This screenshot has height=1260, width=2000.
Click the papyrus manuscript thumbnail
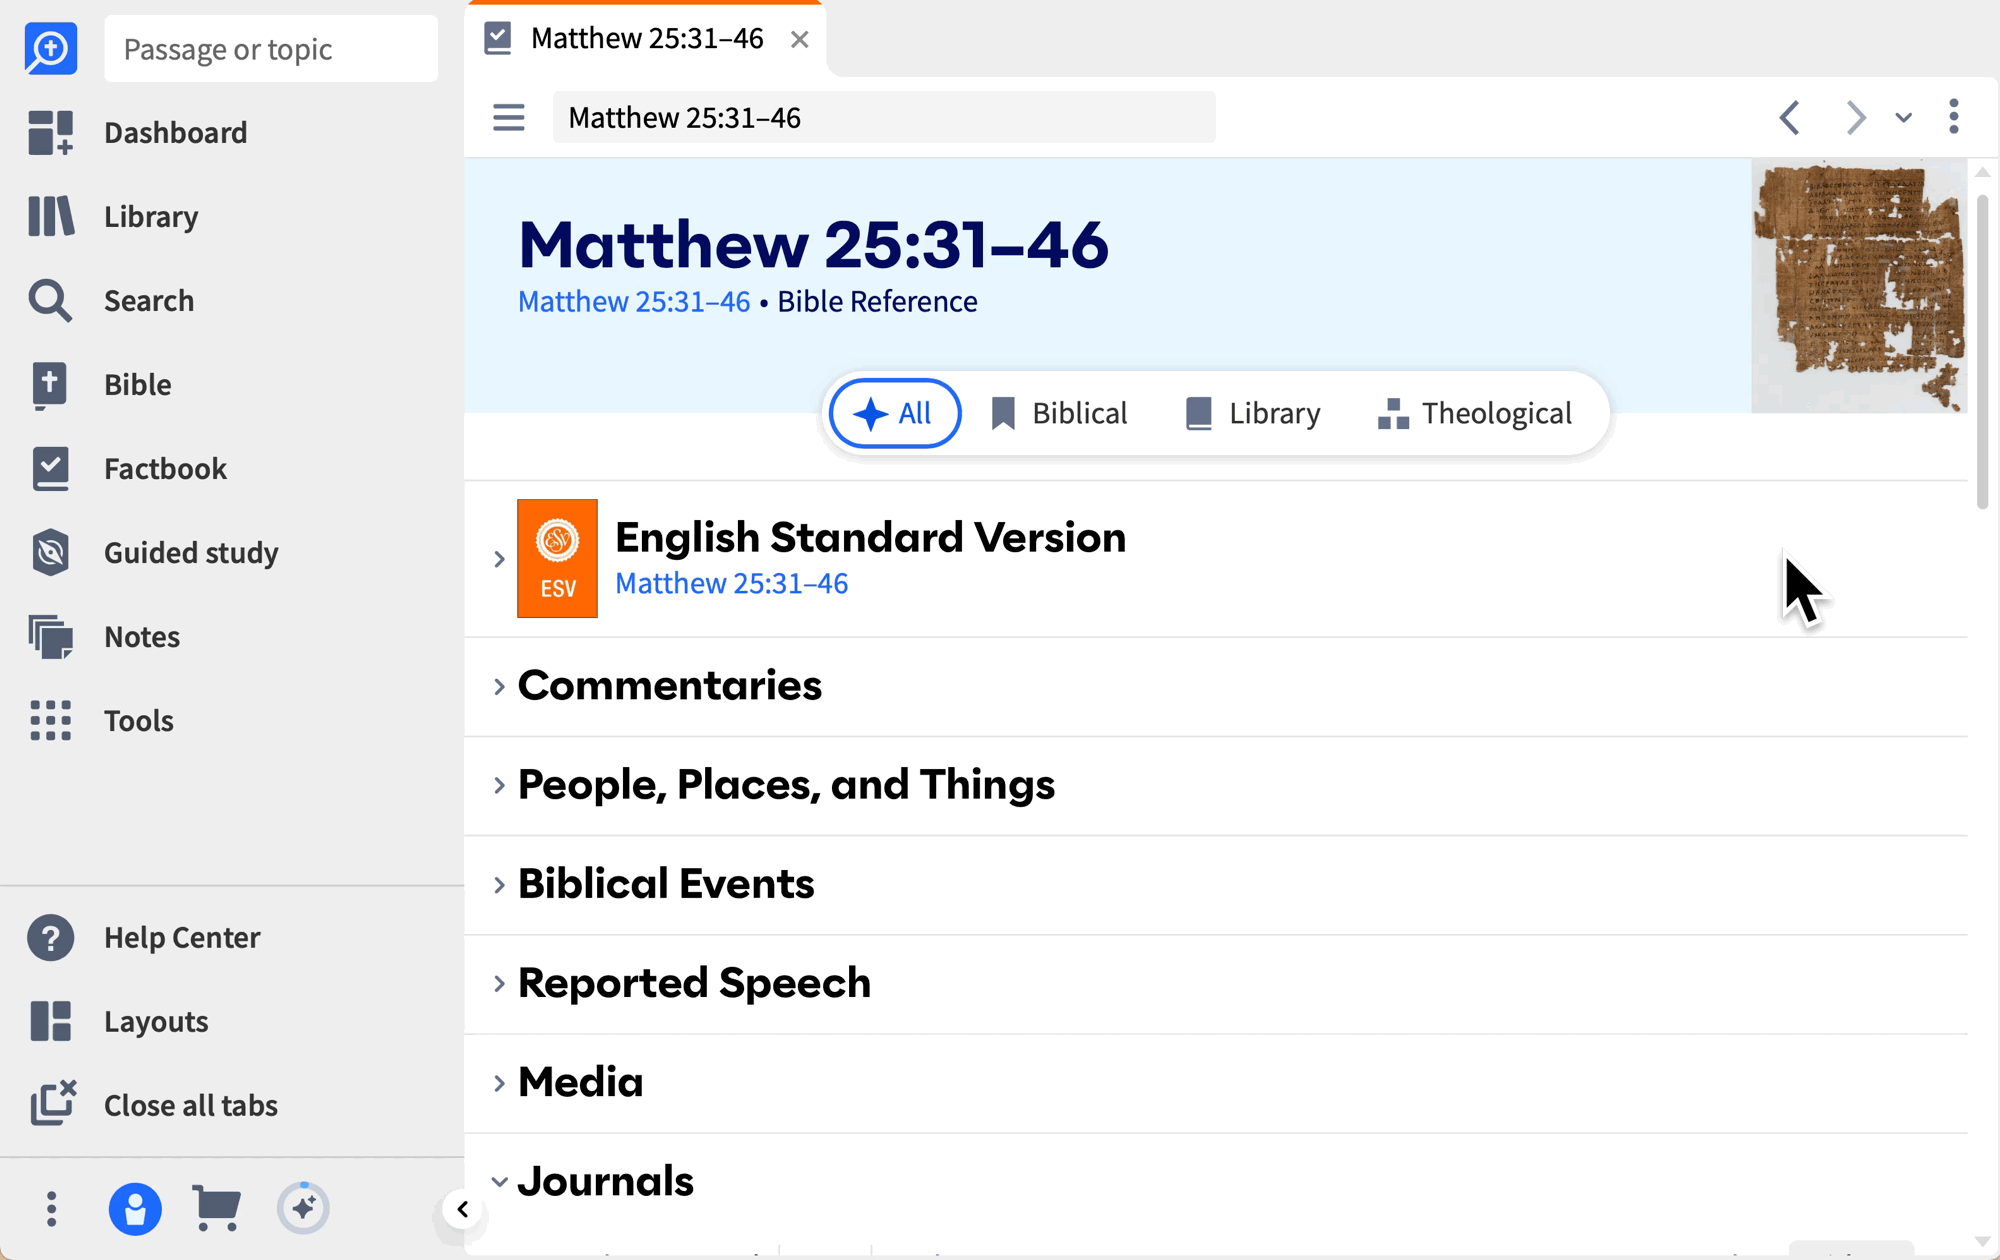coord(1859,287)
